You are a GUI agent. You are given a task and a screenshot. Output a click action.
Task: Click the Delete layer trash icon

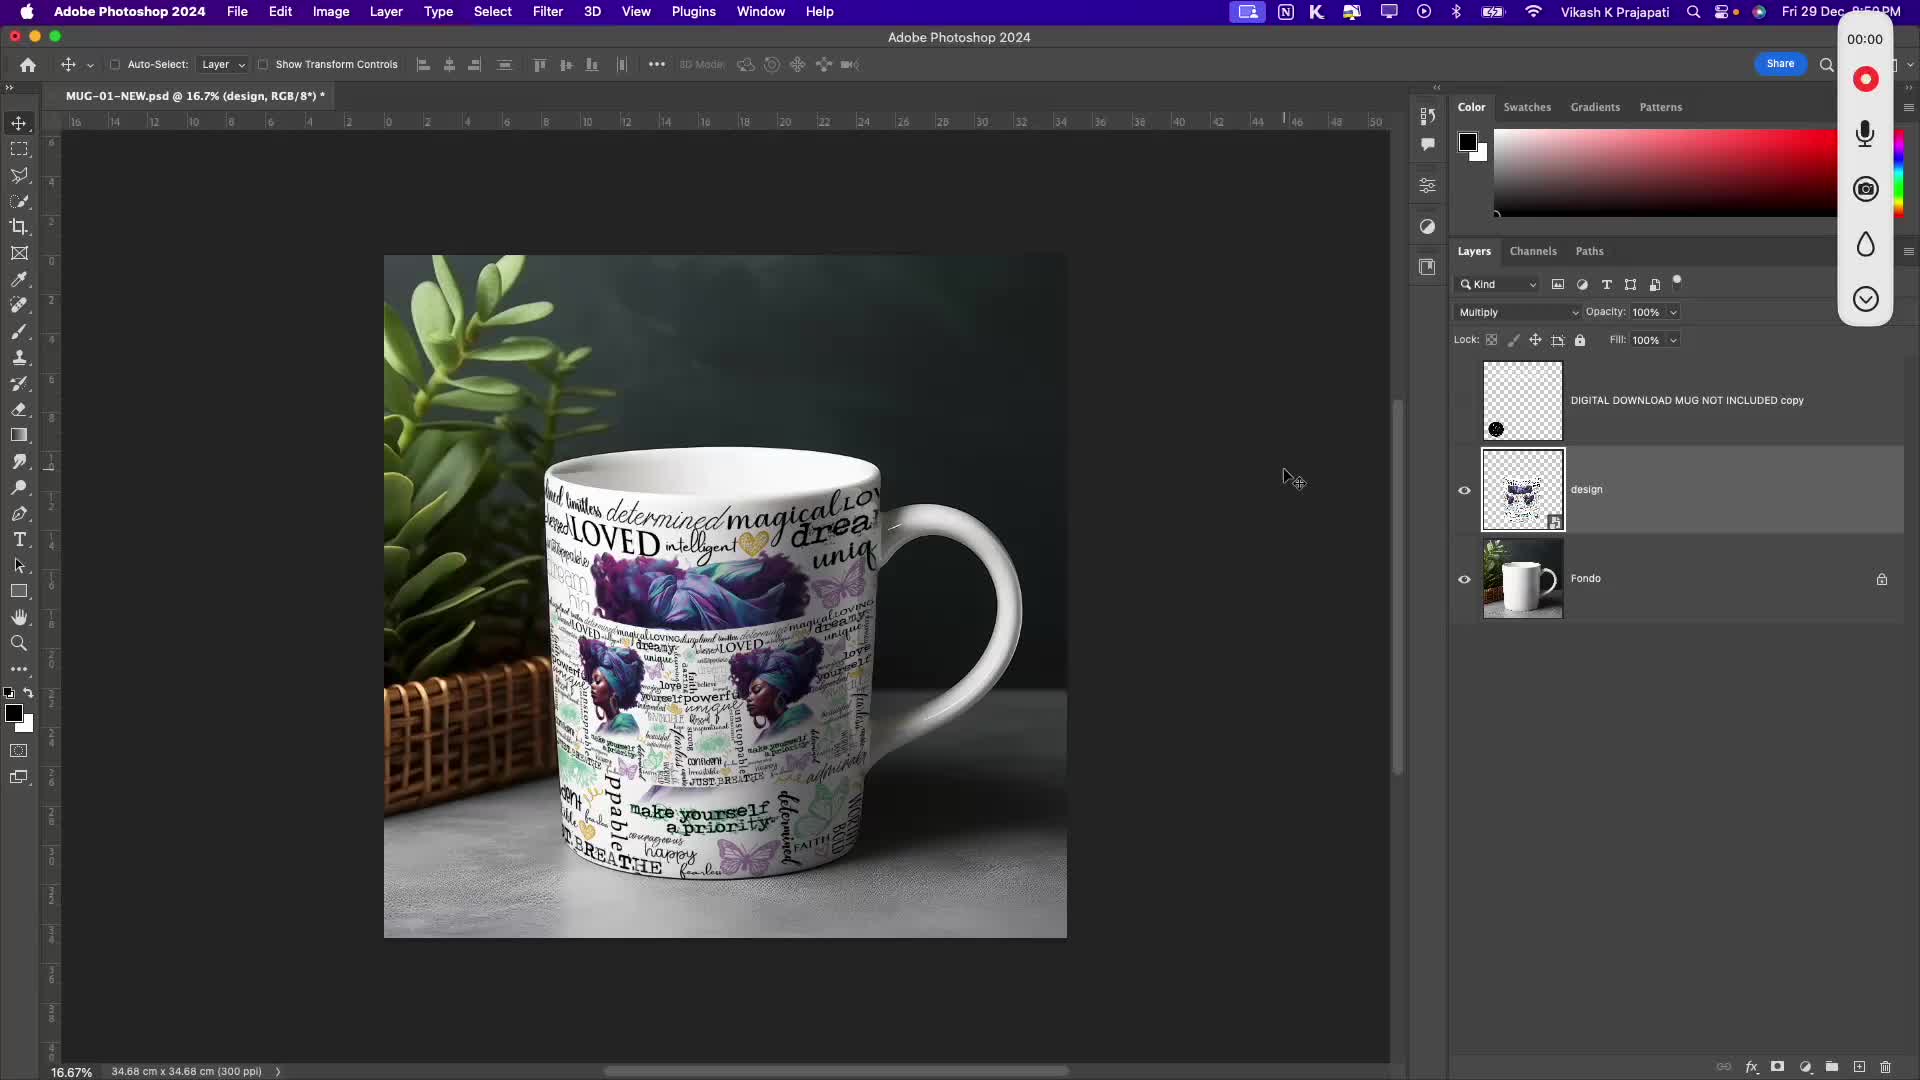click(1886, 1067)
